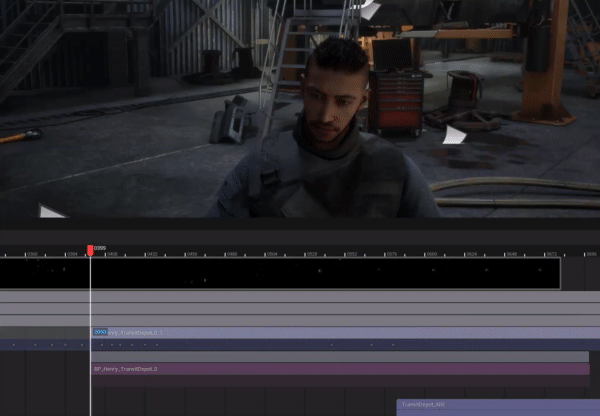
Task: Click the Henry_TransitDepot lavender clip label
Action: click(135, 333)
